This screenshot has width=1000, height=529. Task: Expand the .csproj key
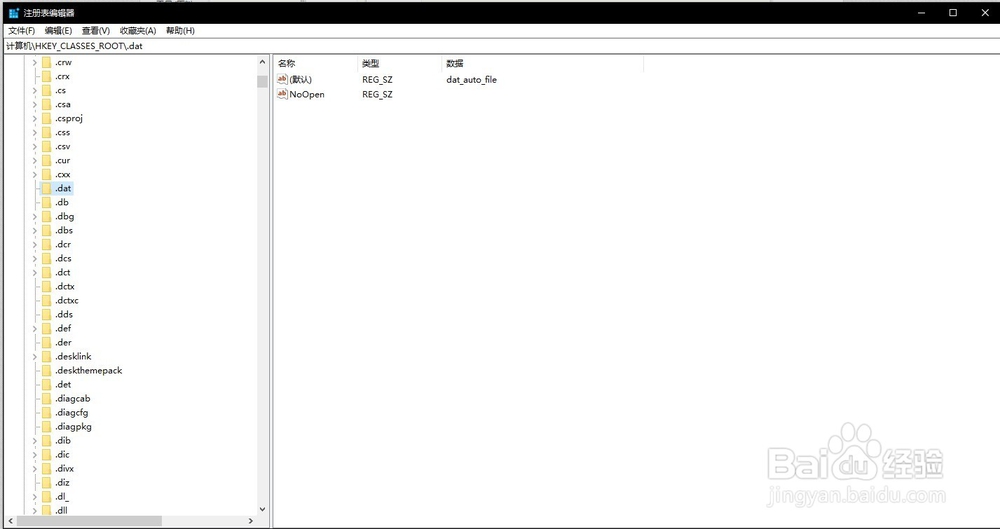point(34,119)
